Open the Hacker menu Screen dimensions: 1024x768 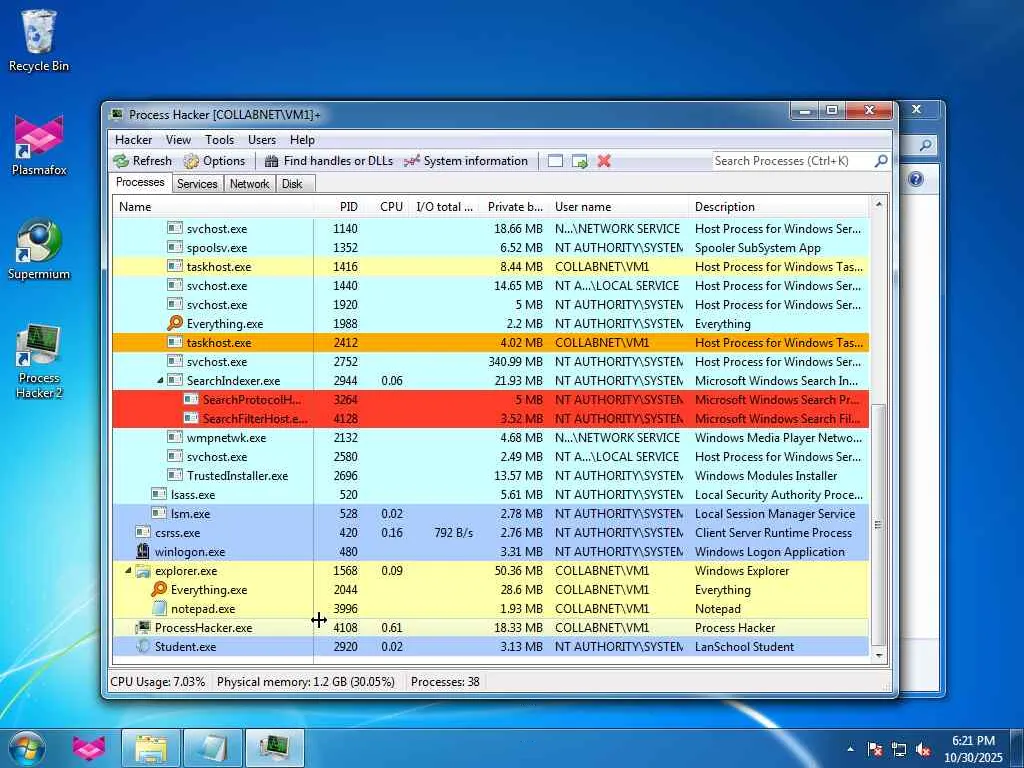click(x=133, y=140)
